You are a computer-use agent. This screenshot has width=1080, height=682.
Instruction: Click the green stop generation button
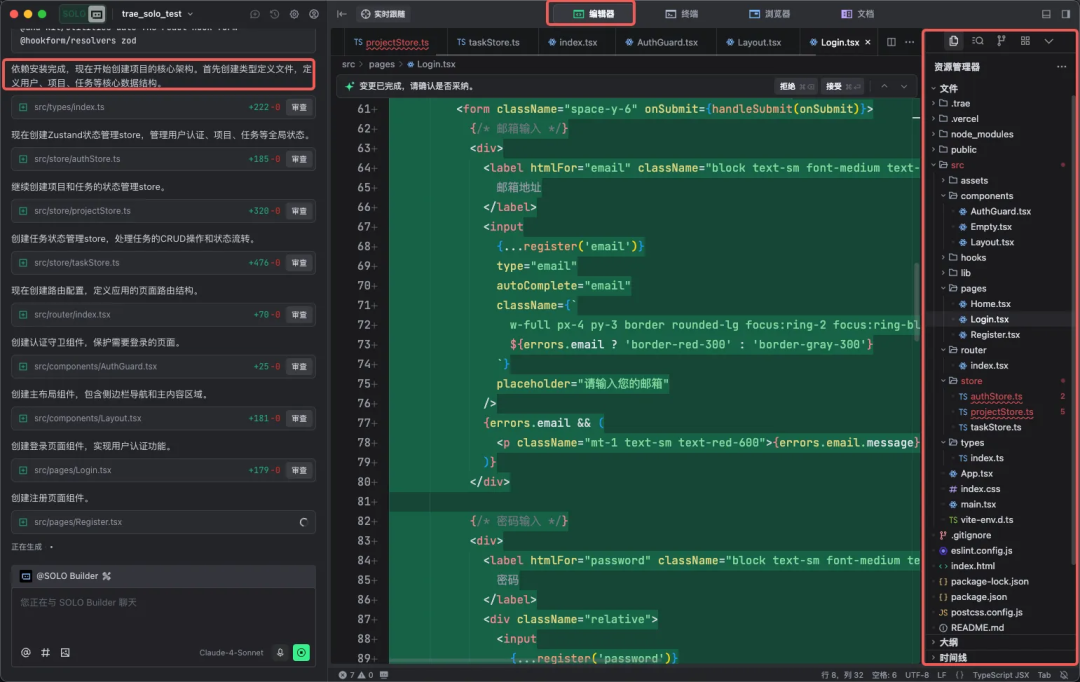[301, 652]
